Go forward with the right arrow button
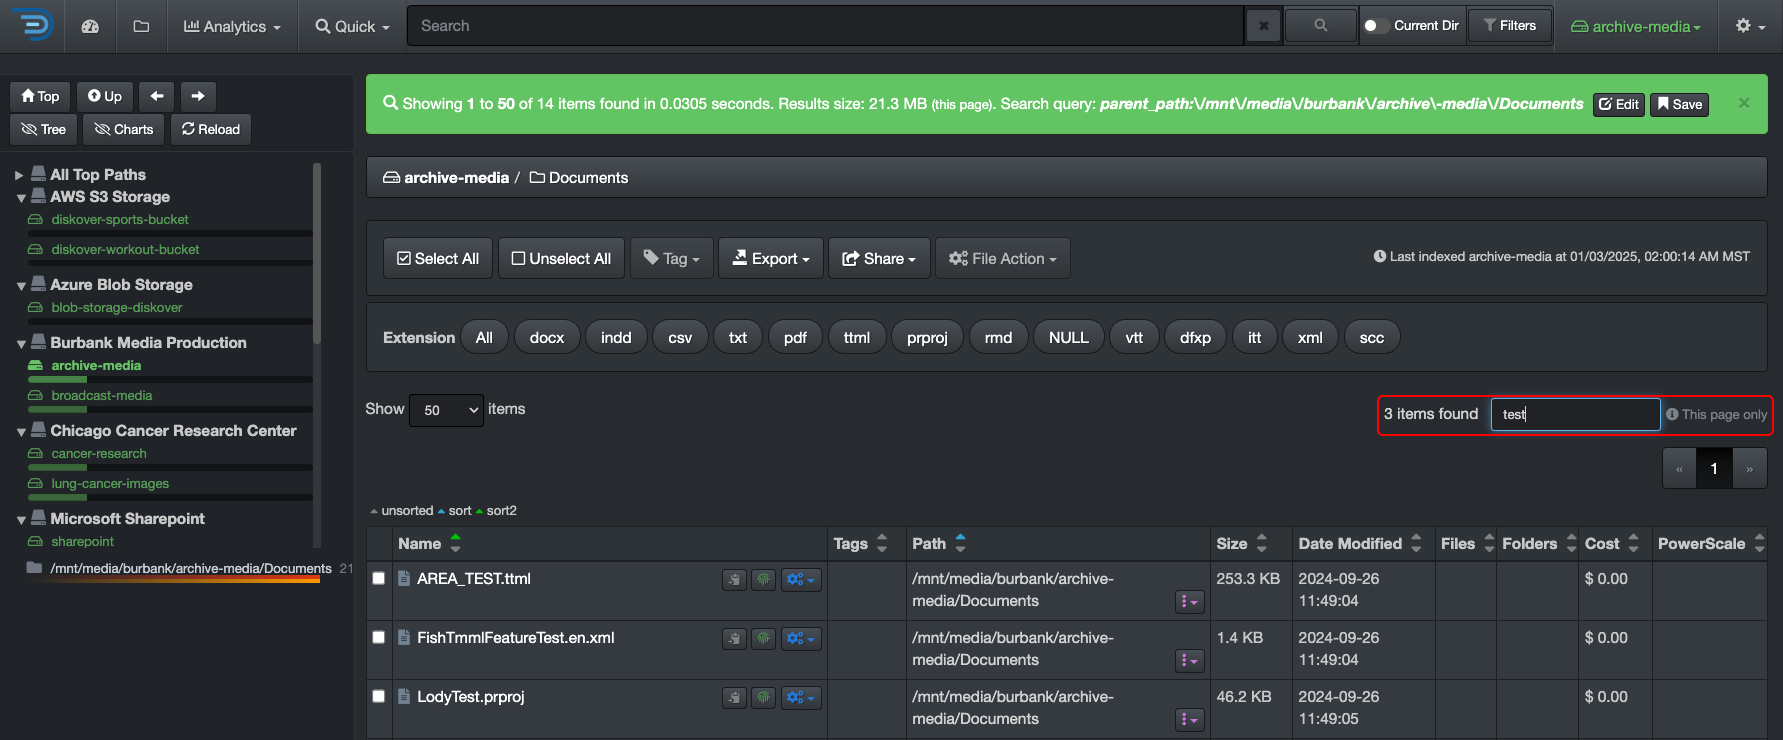 [198, 96]
